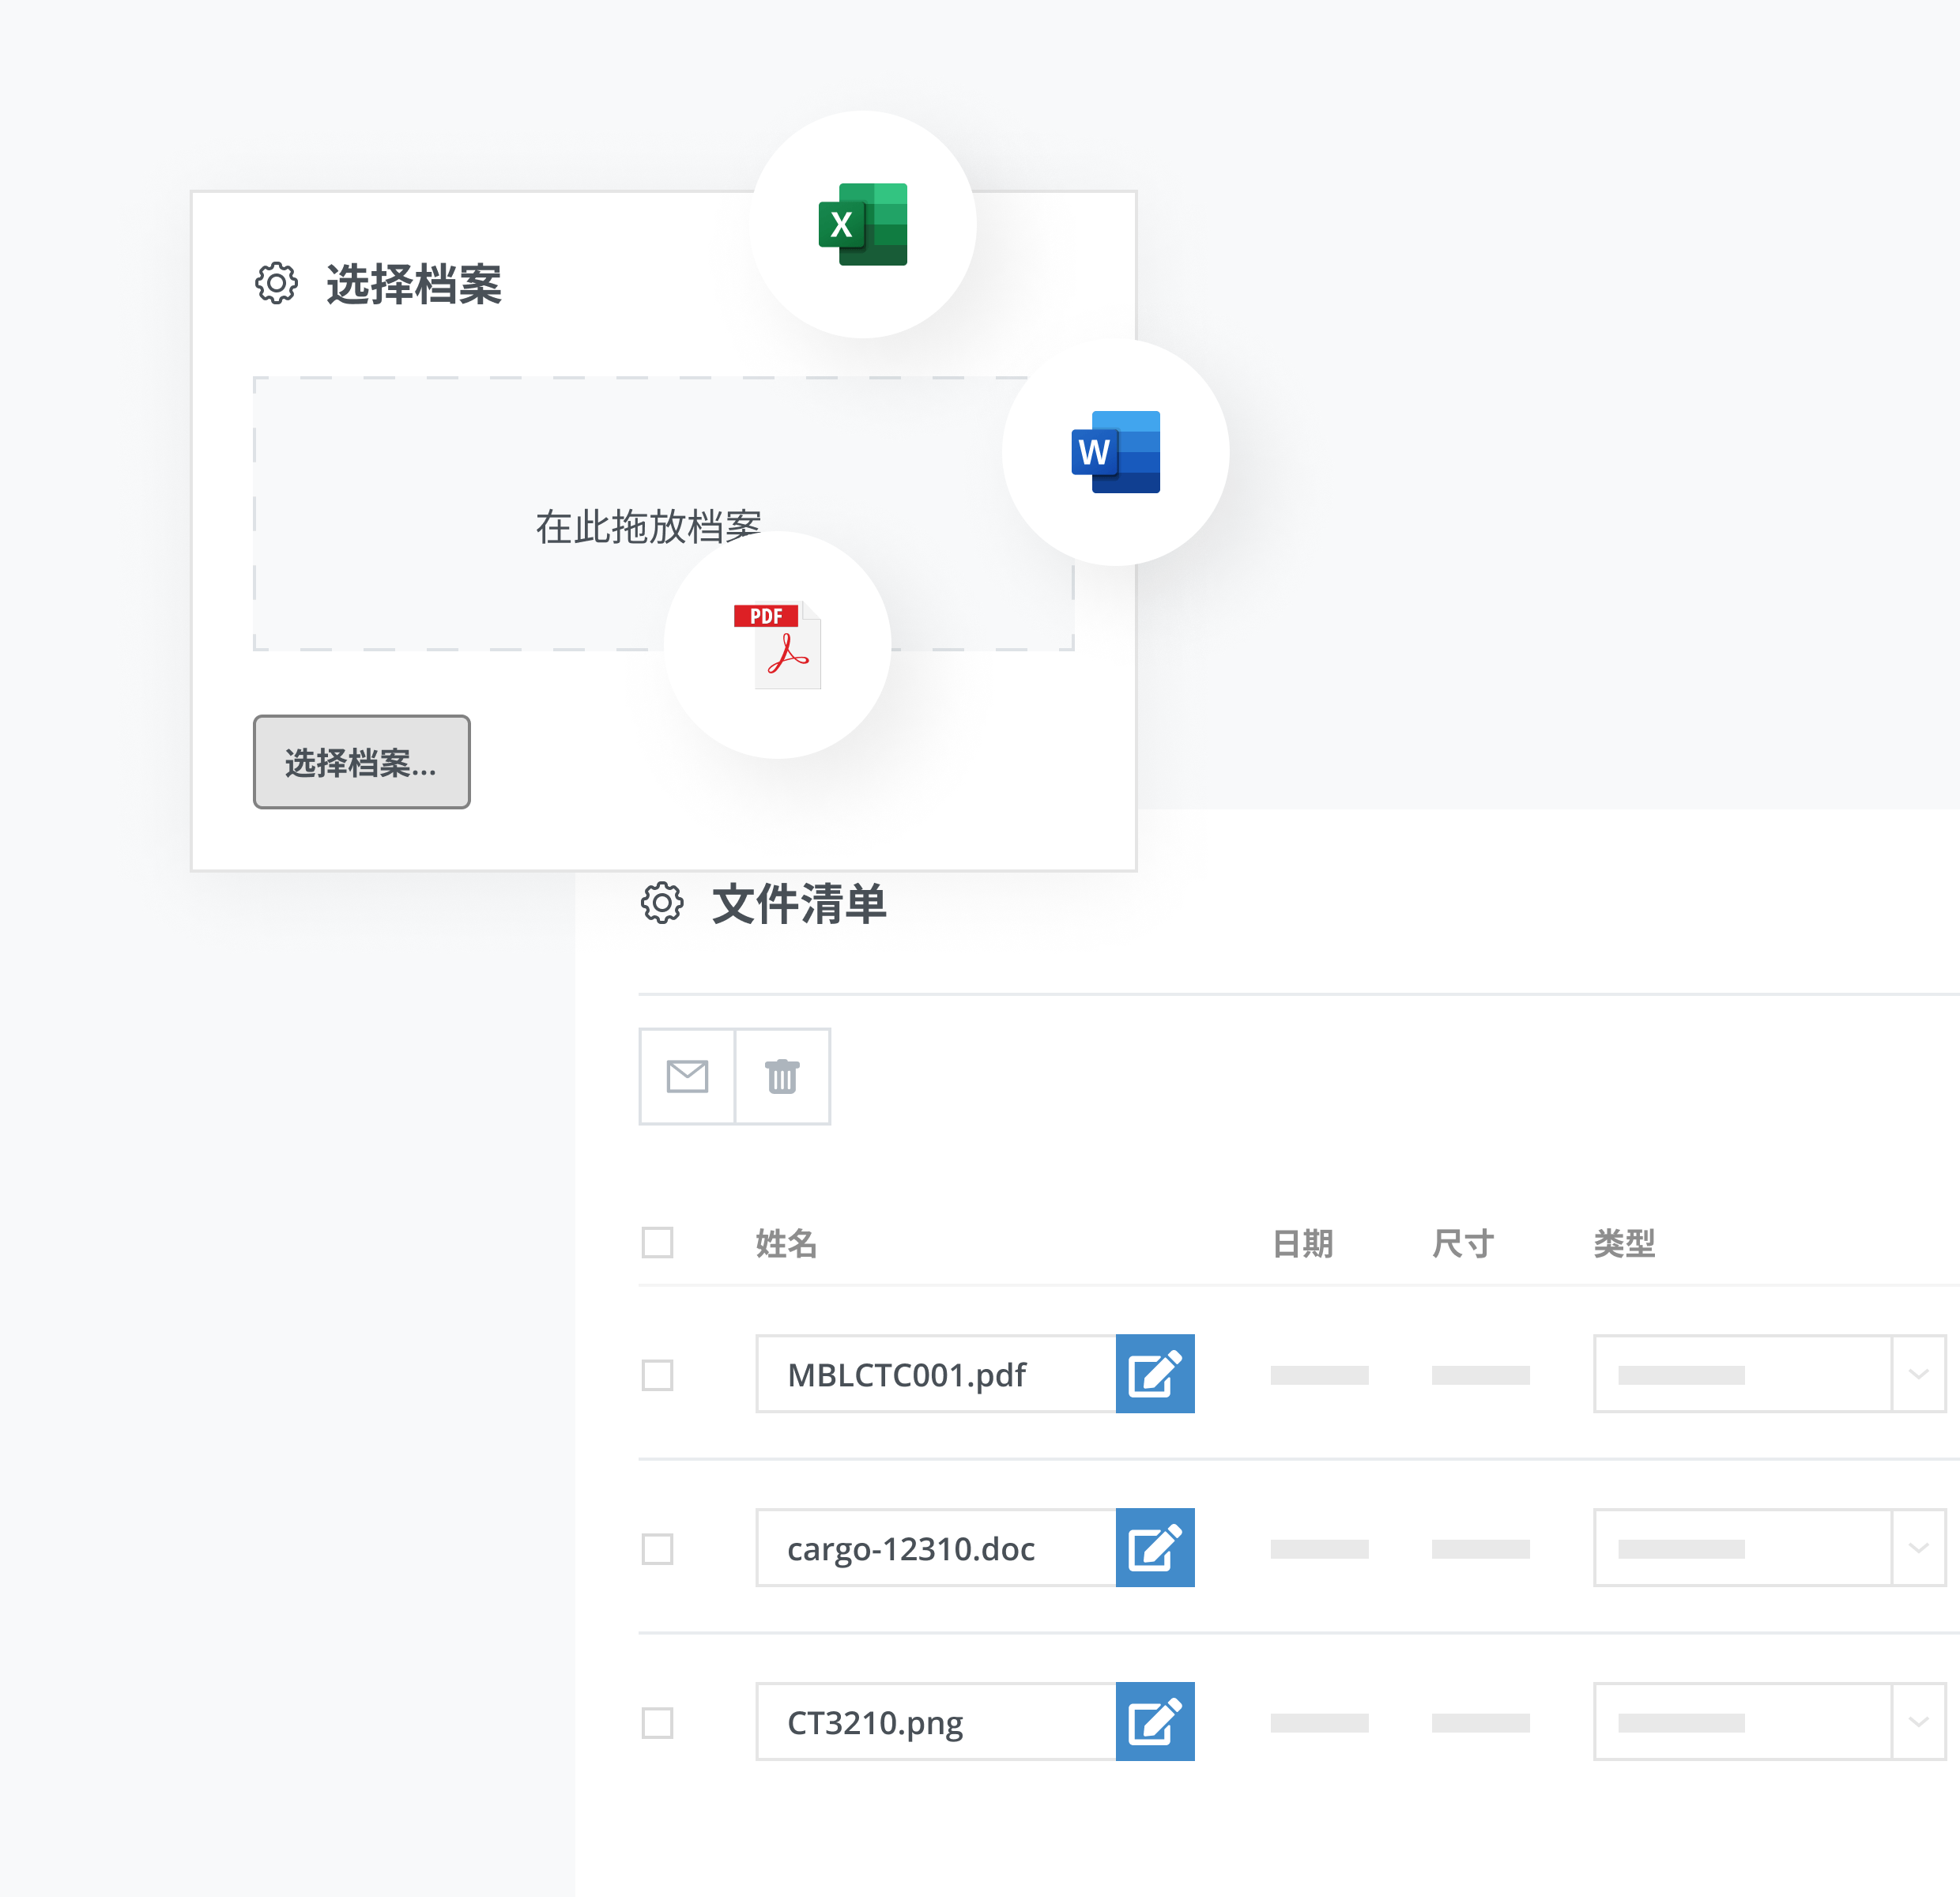The width and height of the screenshot is (1960, 1897).
Task: Click the cargo-12310.doc name field
Action: (936, 1548)
